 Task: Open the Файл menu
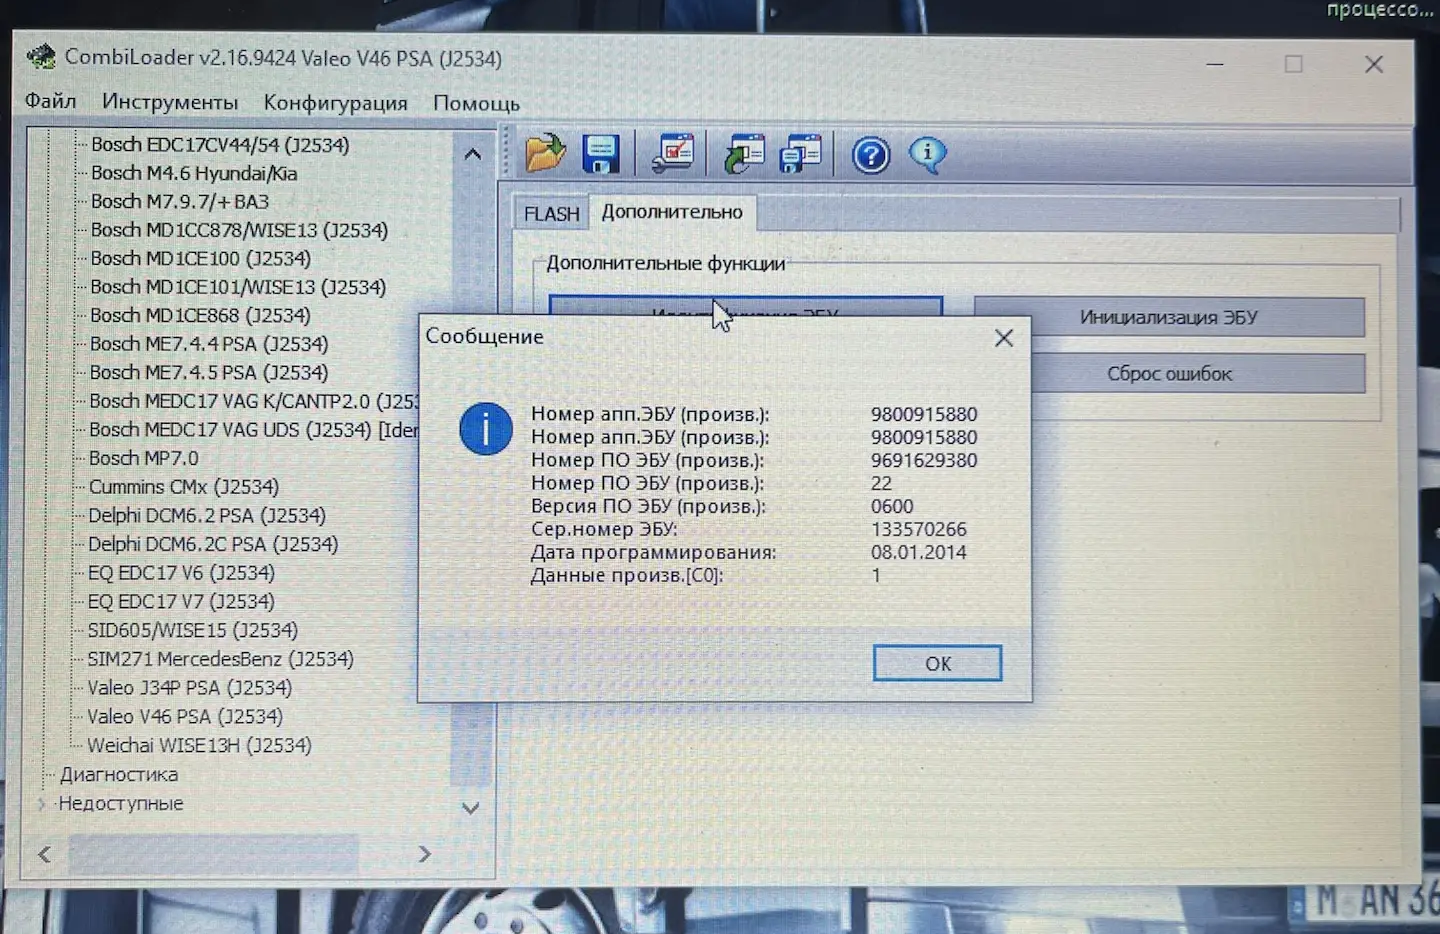point(50,101)
